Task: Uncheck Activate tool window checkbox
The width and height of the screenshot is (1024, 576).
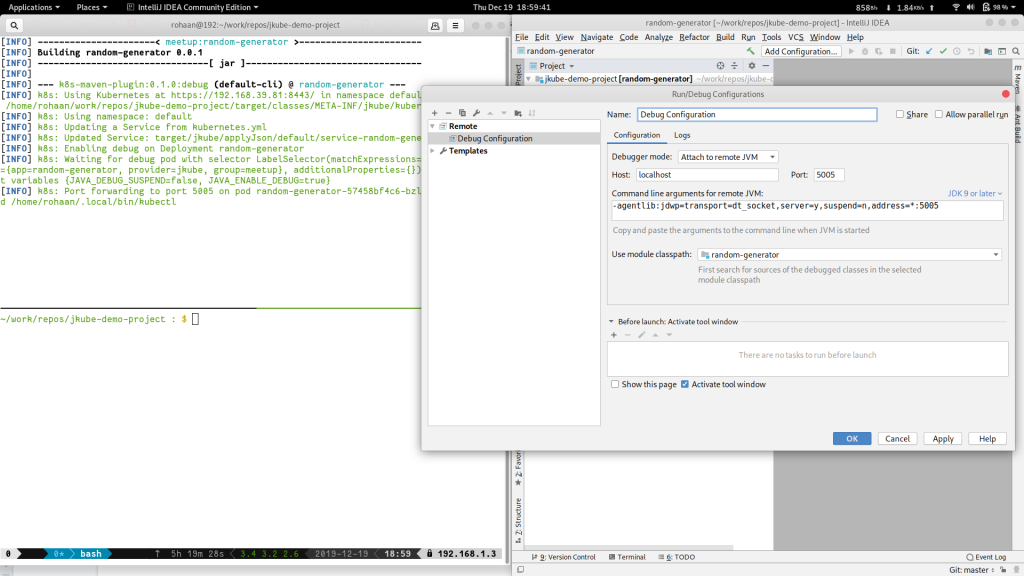Action: 685,384
